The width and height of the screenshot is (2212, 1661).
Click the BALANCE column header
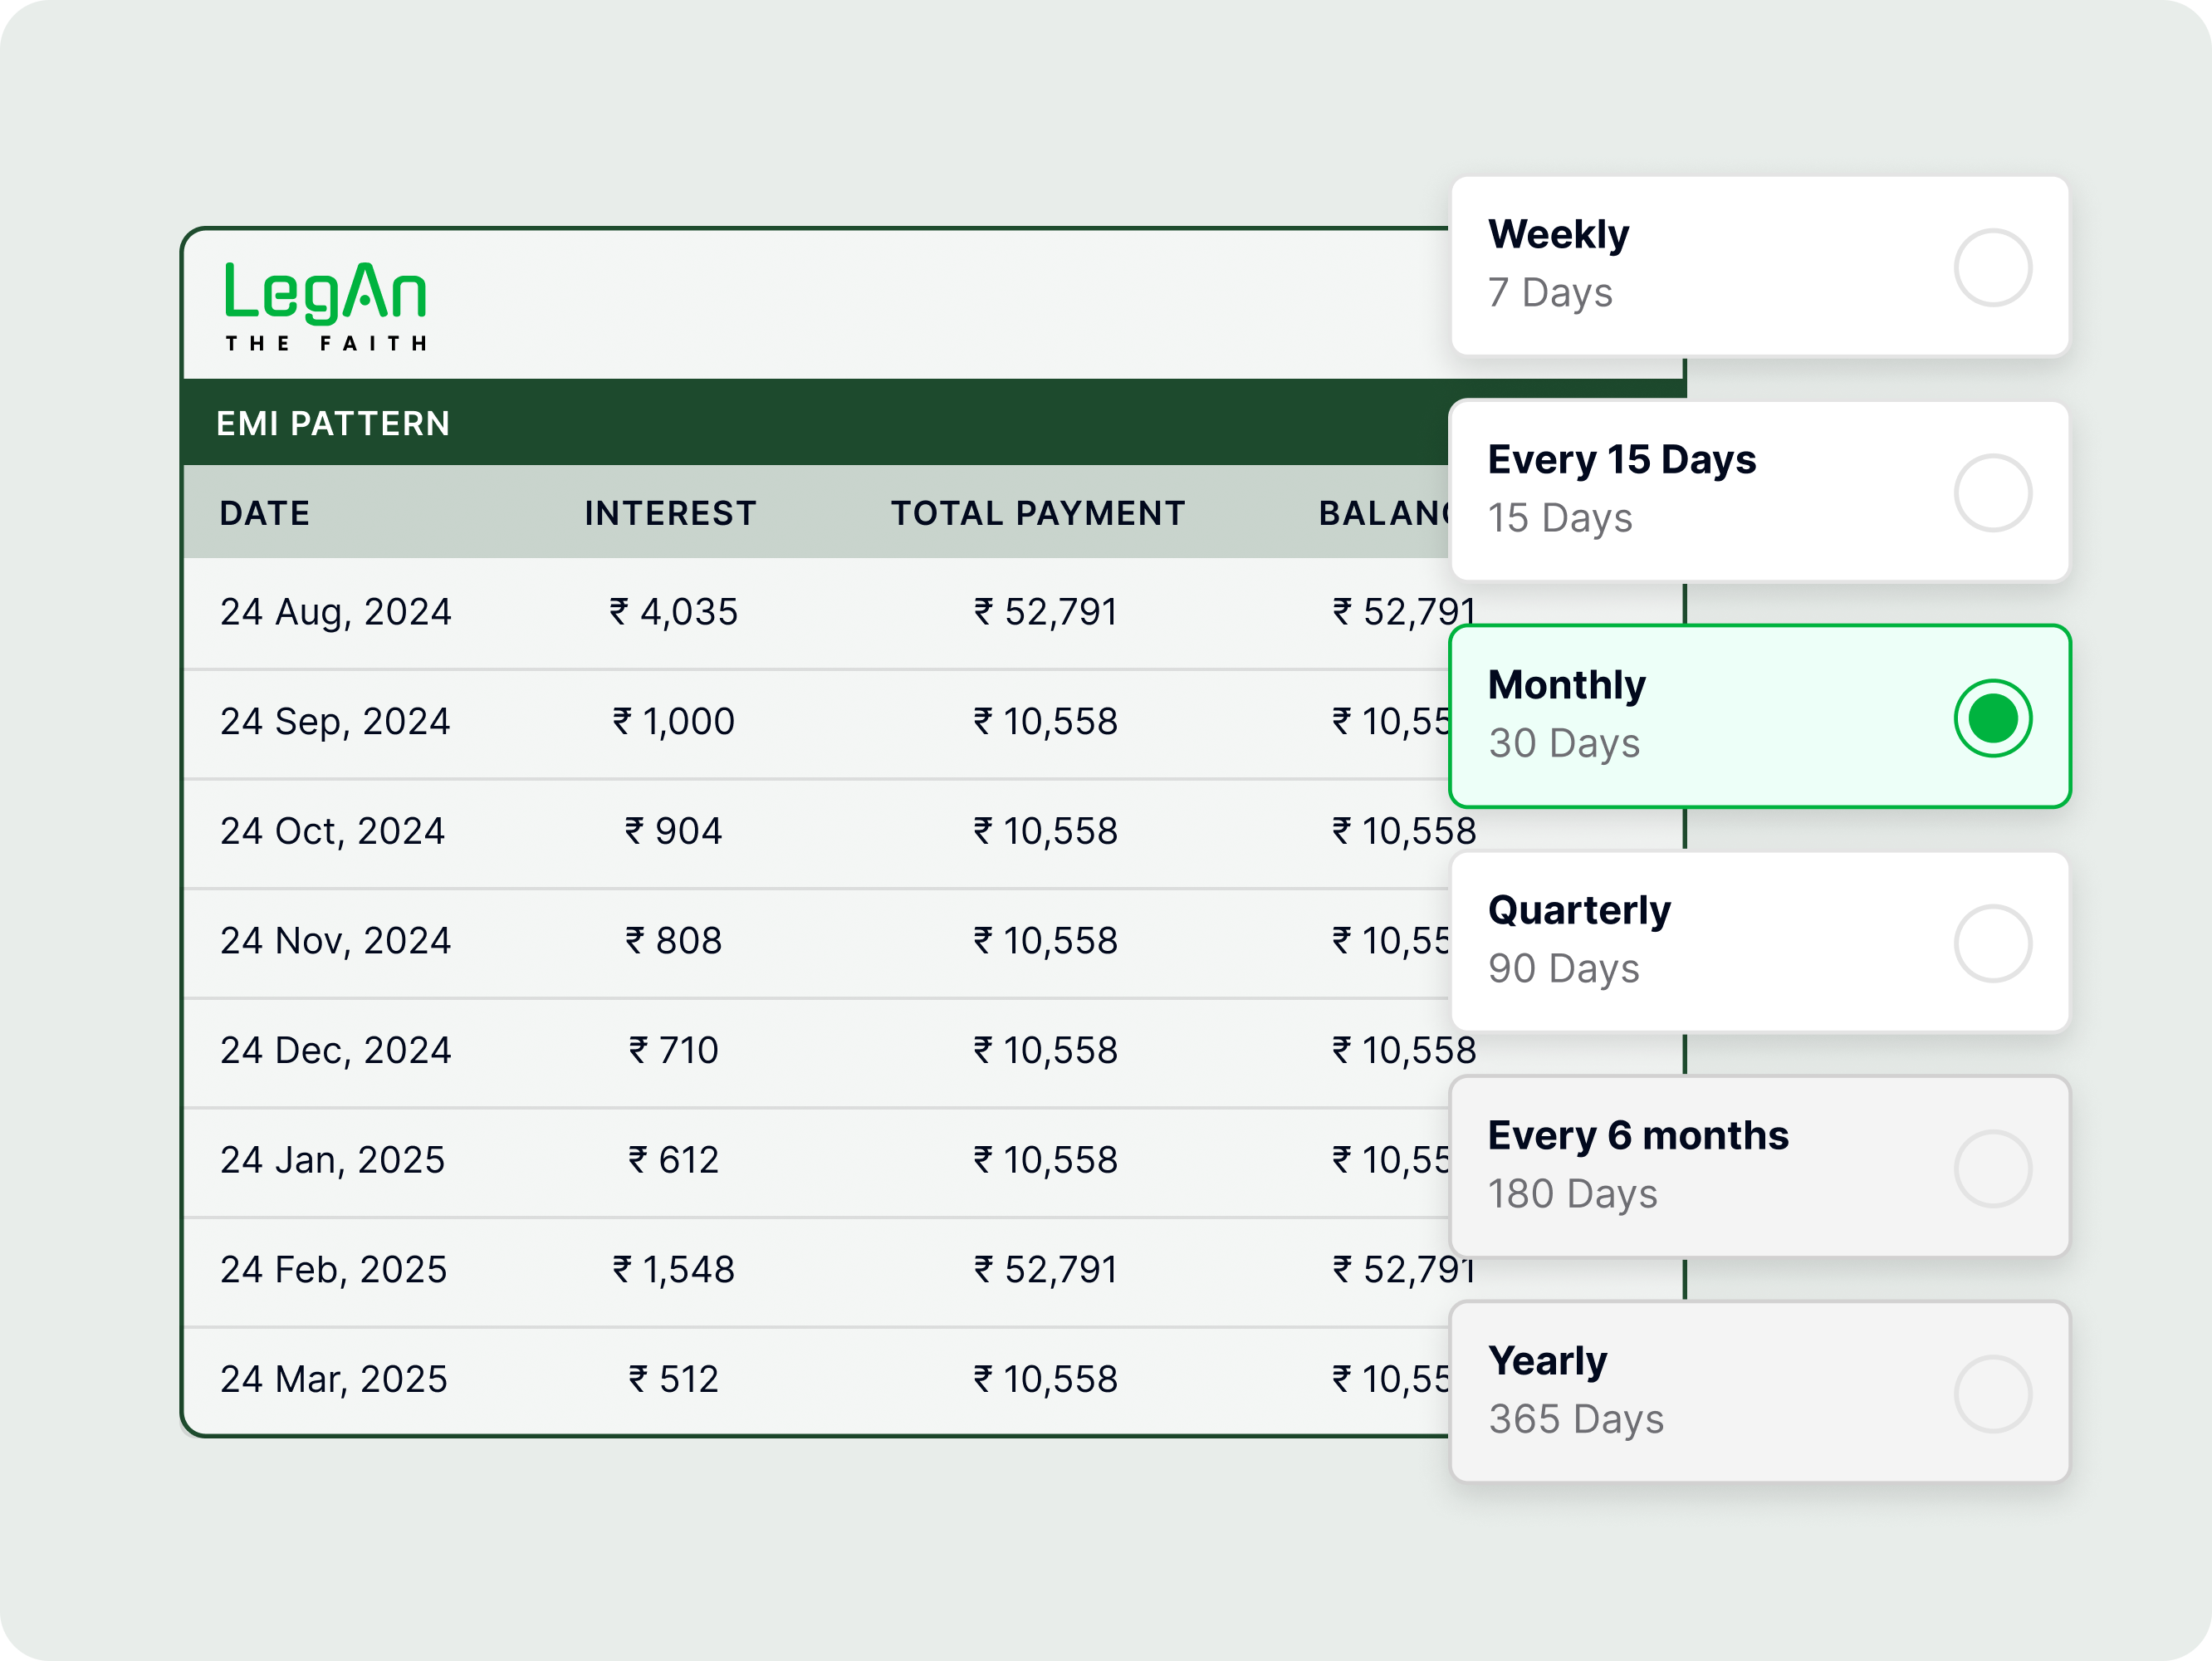pos(1383,513)
